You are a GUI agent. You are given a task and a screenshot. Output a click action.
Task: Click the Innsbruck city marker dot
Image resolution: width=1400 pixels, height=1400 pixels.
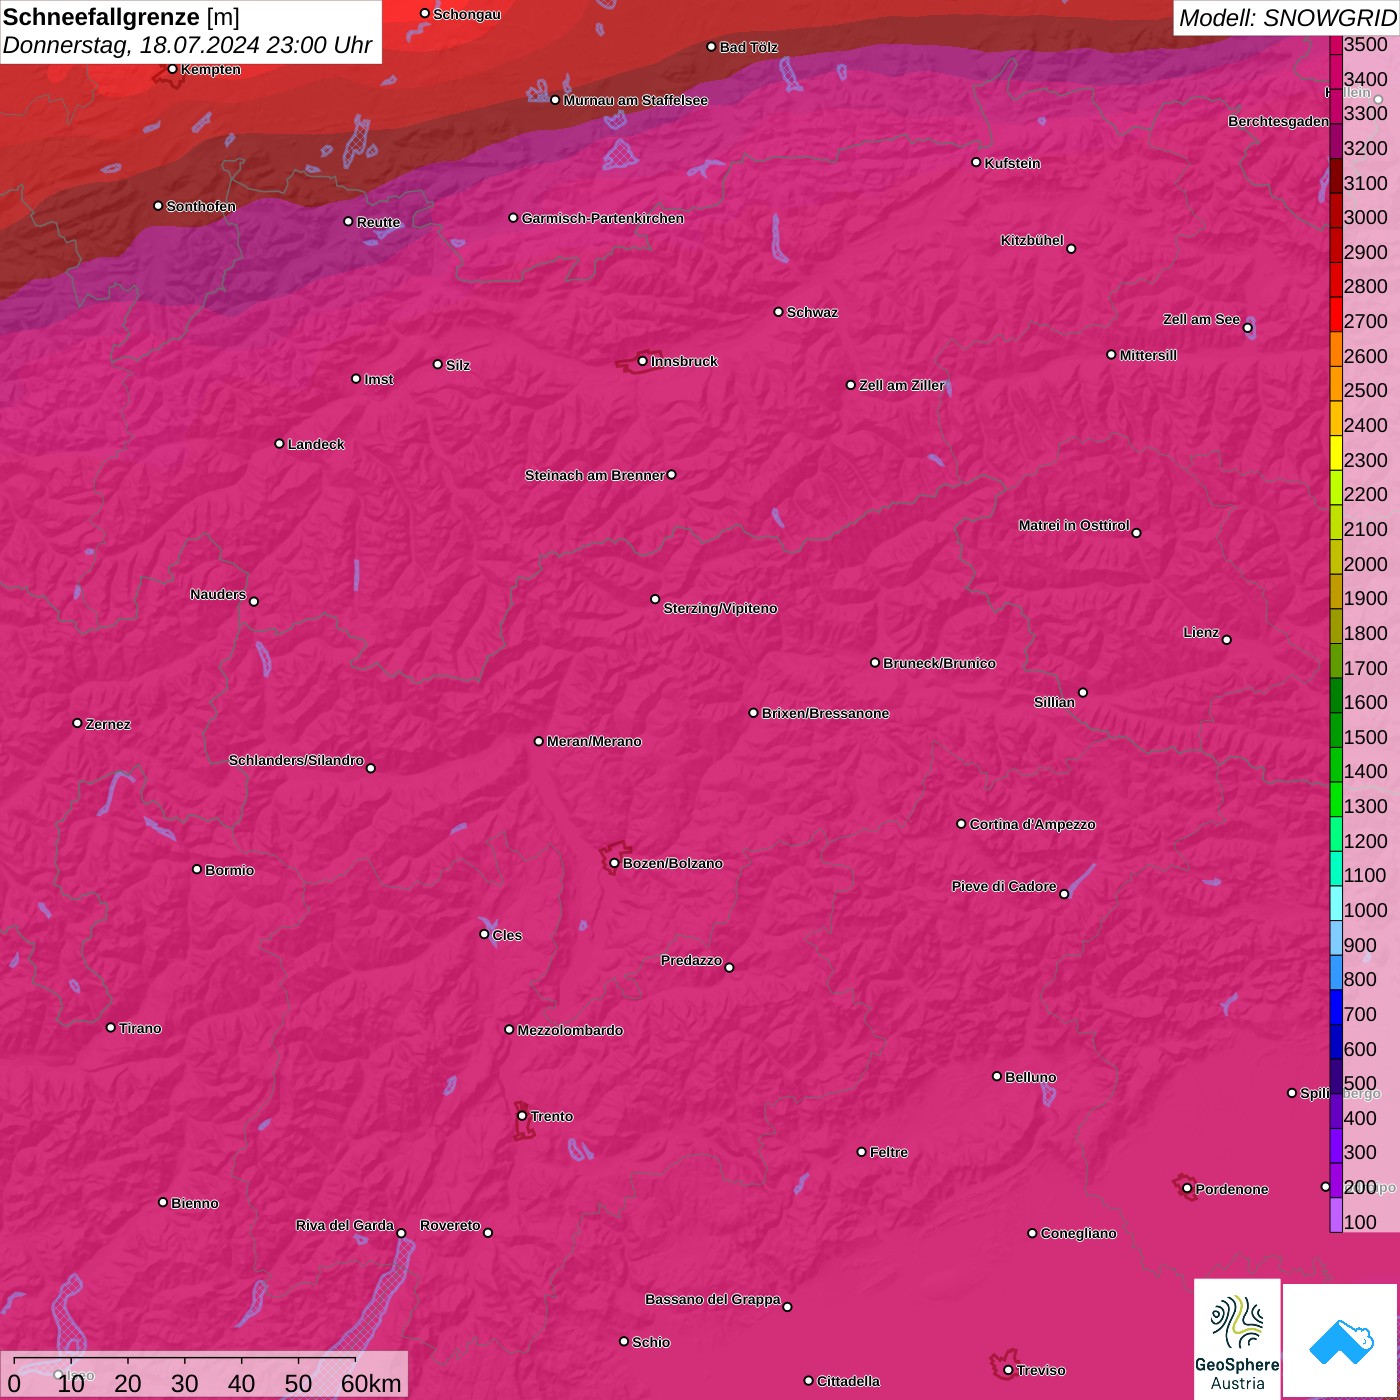(x=642, y=361)
